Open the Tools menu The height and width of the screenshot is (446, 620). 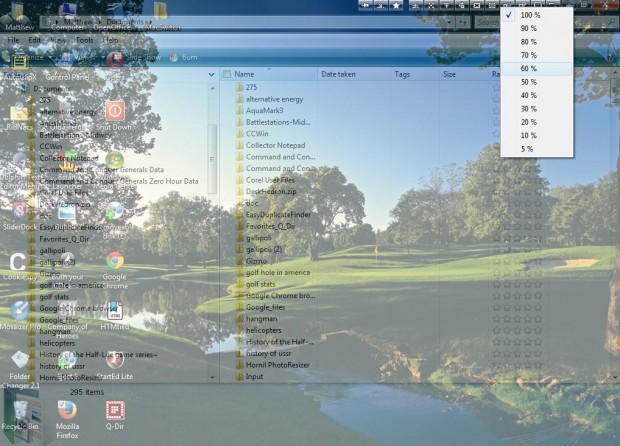click(x=84, y=40)
